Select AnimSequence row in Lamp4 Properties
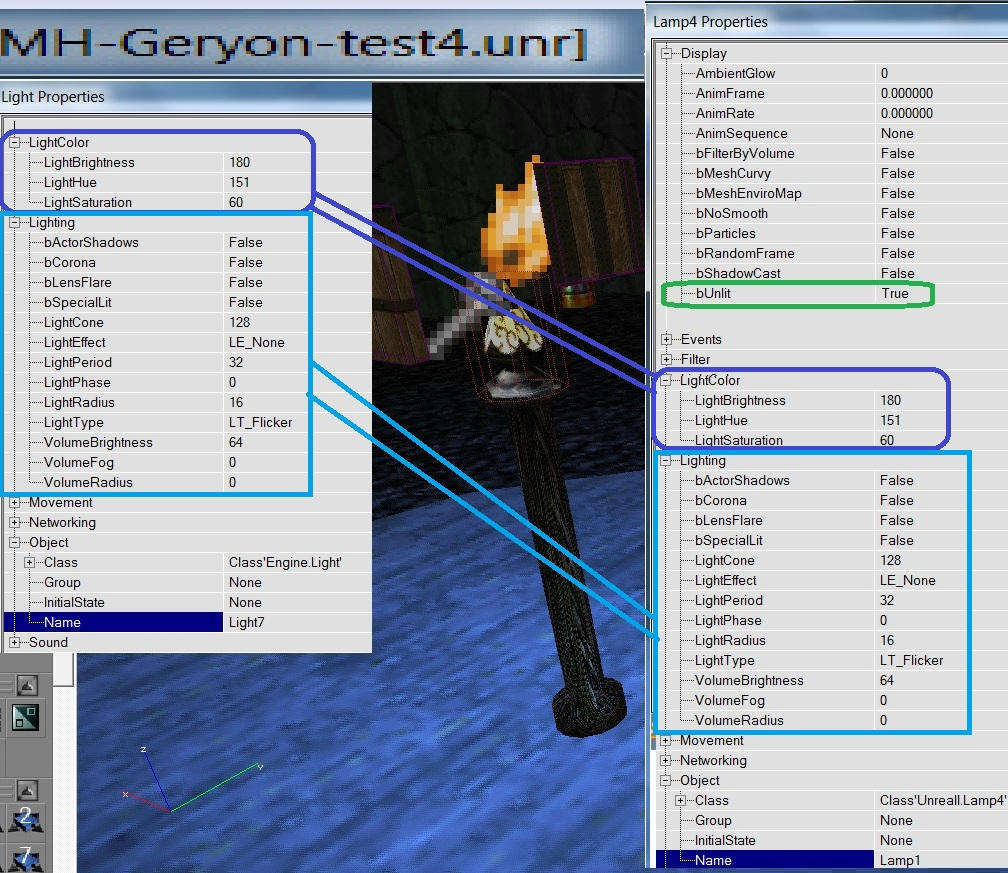Viewport: 1008px width, 873px height. click(x=836, y=134)
